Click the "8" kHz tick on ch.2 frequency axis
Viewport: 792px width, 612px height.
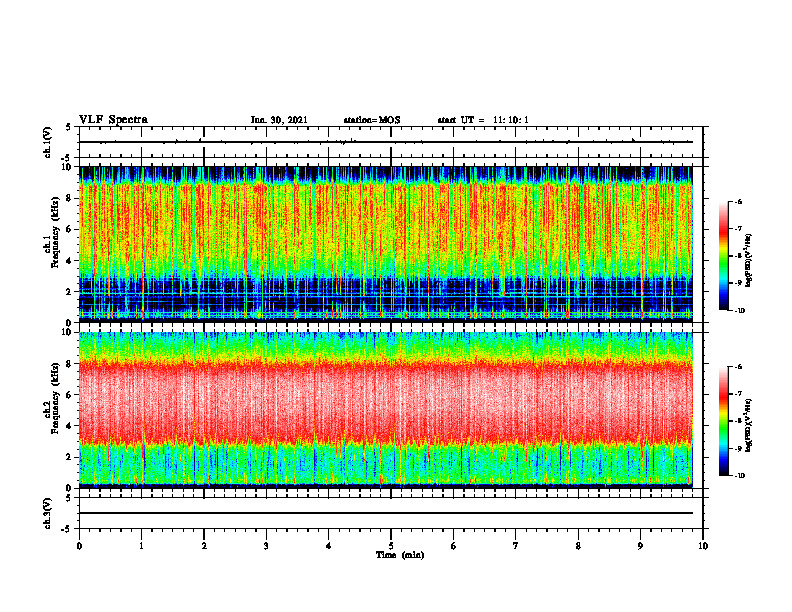tap(70, 364)
